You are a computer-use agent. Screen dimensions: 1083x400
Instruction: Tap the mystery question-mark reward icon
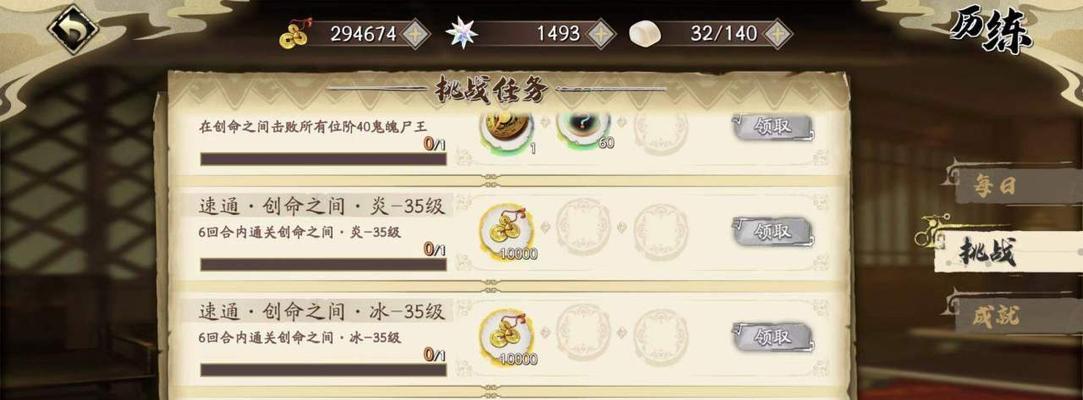pos(584,128)
